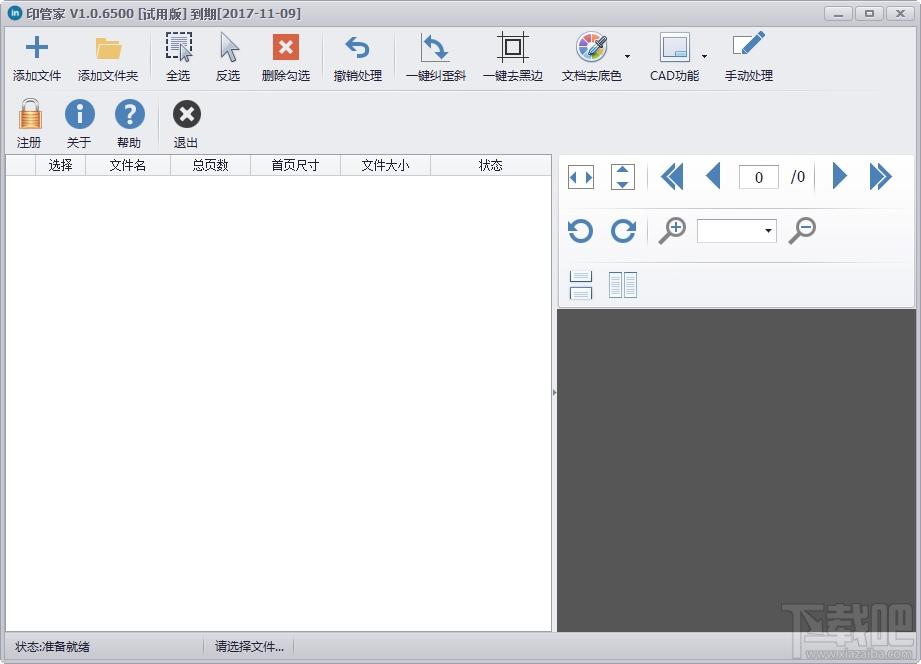This screenshot has width=921, height=664.
Task: Jump to last page
Action: coord(880,176)
